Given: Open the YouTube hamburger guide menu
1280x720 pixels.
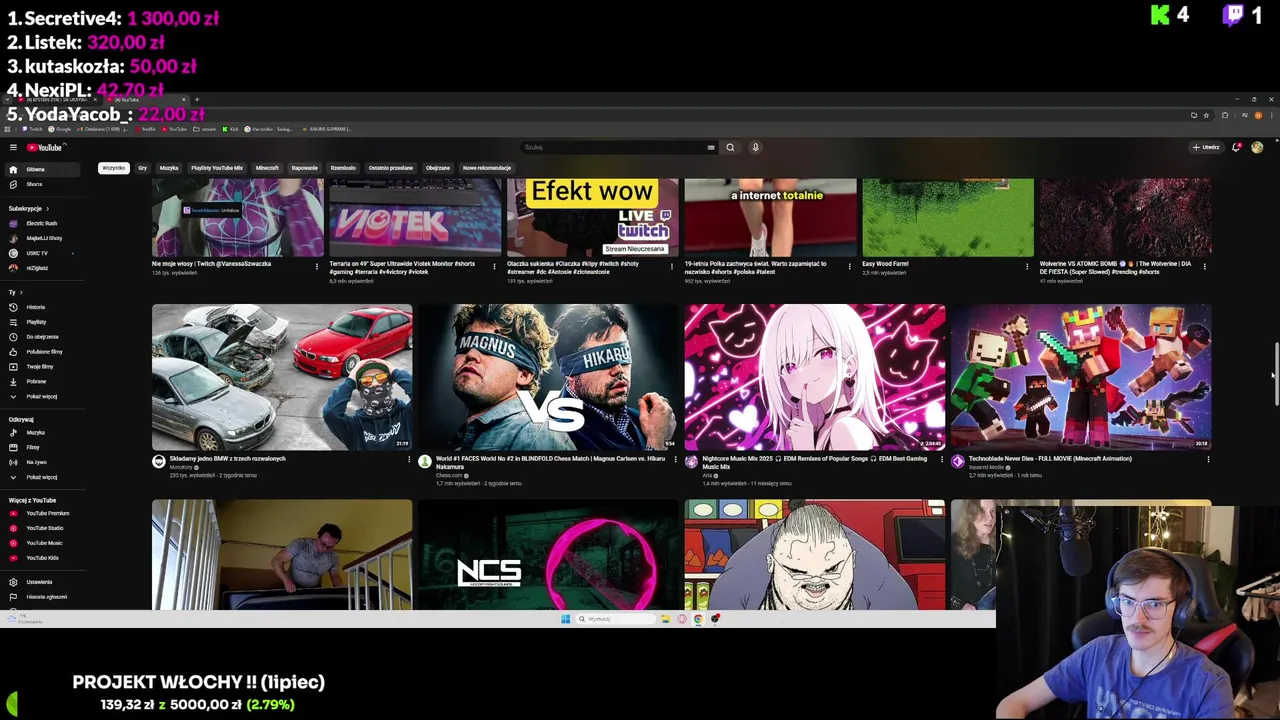Looking at the screenshot, I should tap(13, 147).
